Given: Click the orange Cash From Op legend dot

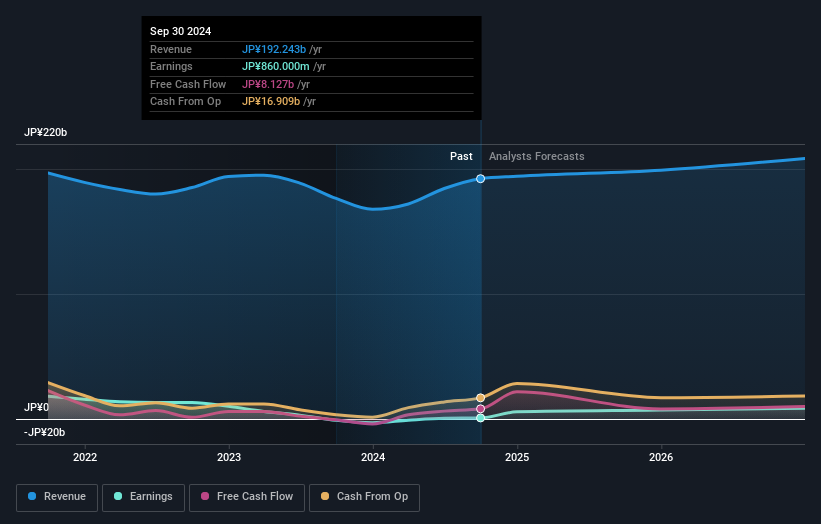Looking at the screenshot, I should 325,496.
